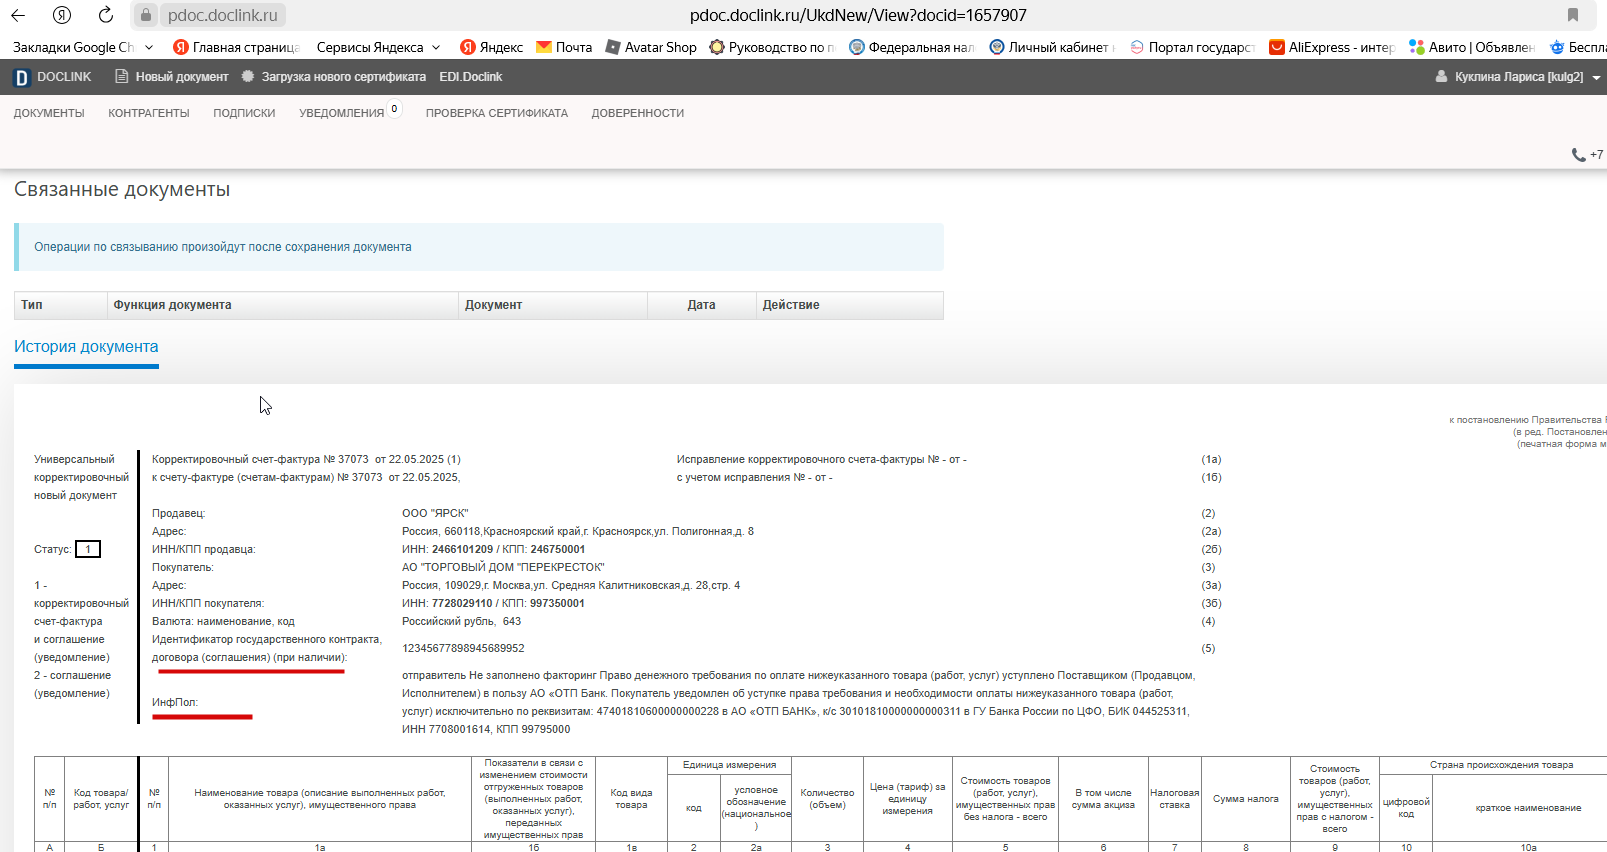Screen dimensions: 1607x852
Task: Open the Руководство по bookmark
Action: 772,47
